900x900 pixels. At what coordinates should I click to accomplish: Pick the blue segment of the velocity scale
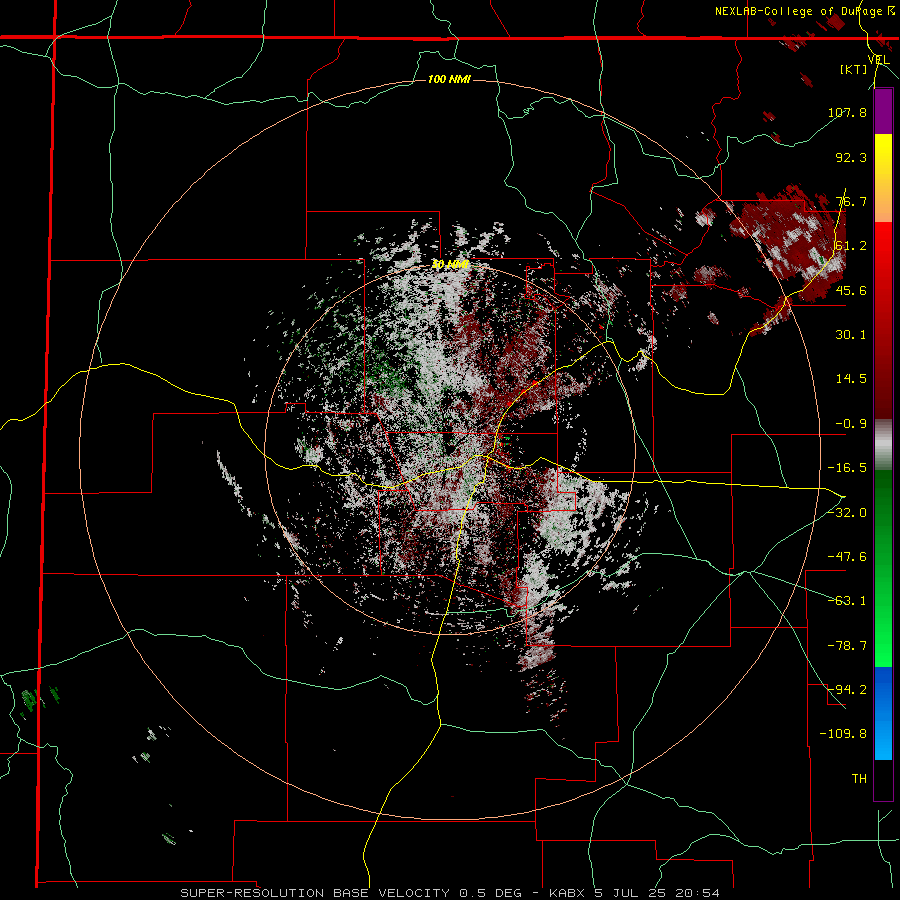click(883, 713)
